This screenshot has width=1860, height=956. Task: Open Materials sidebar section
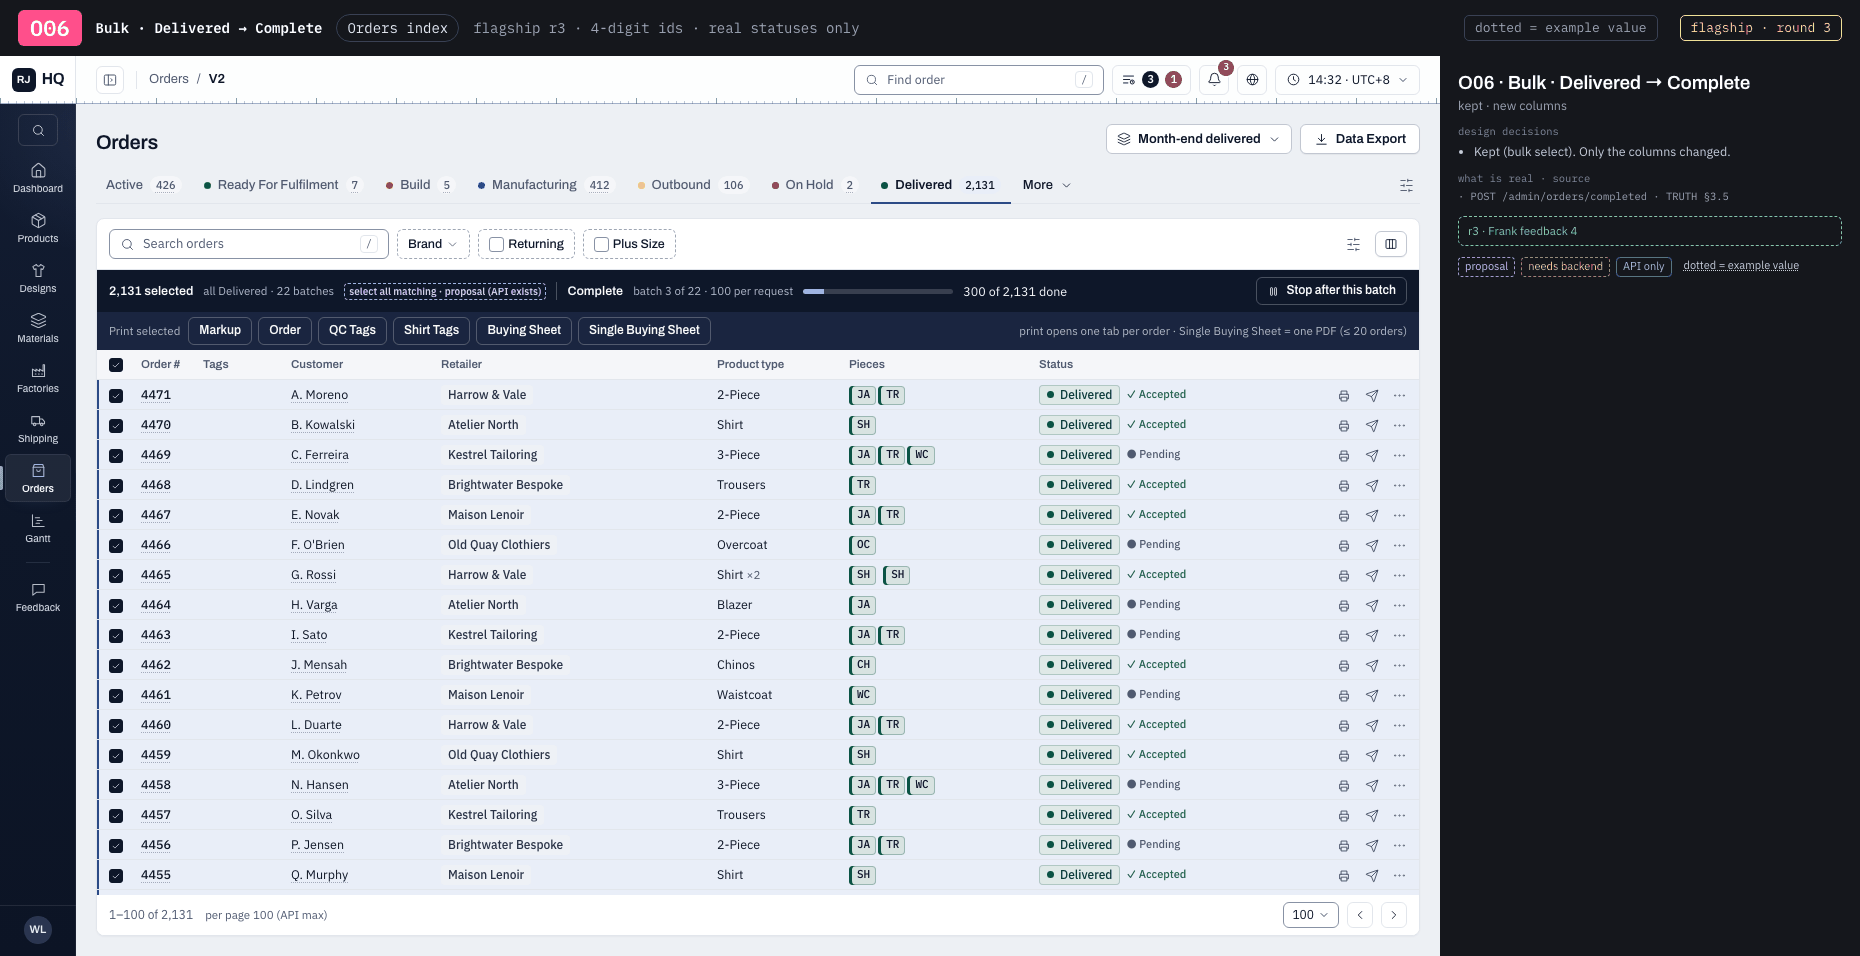click(38, 328)
